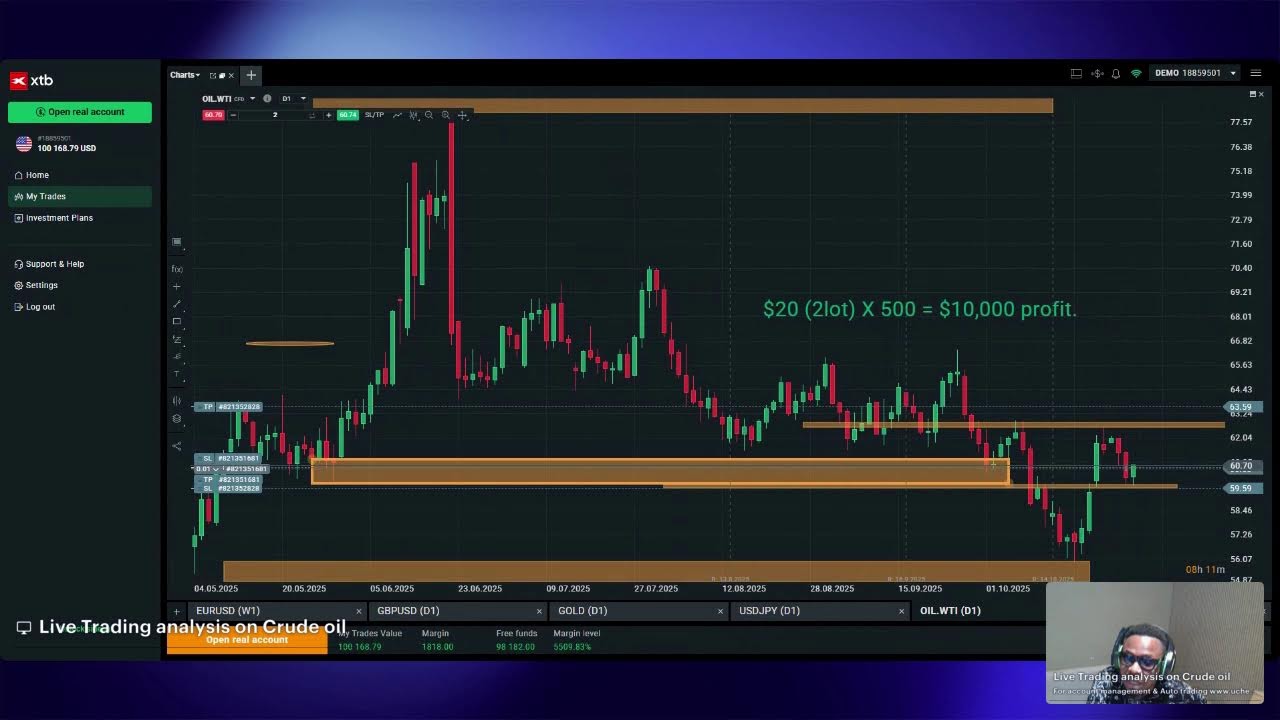
Task: Click the xtb logo
Action: 31,80
